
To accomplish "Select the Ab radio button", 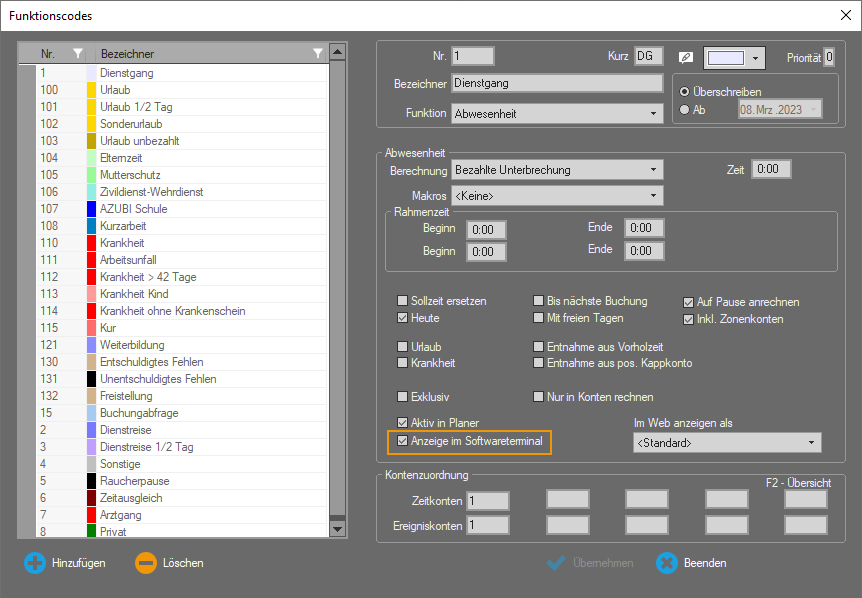I will click(x=685, y=110).
